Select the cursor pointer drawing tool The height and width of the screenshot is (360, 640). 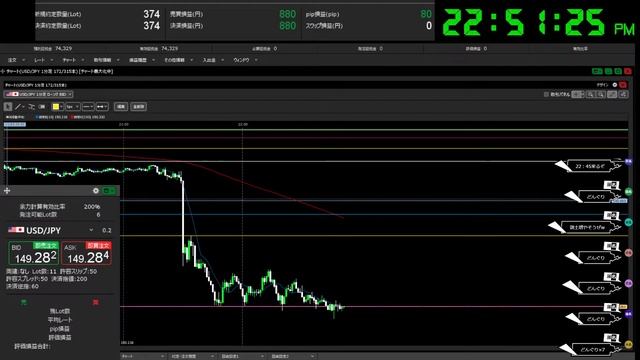pyautogui.click(x=8, y=107)
